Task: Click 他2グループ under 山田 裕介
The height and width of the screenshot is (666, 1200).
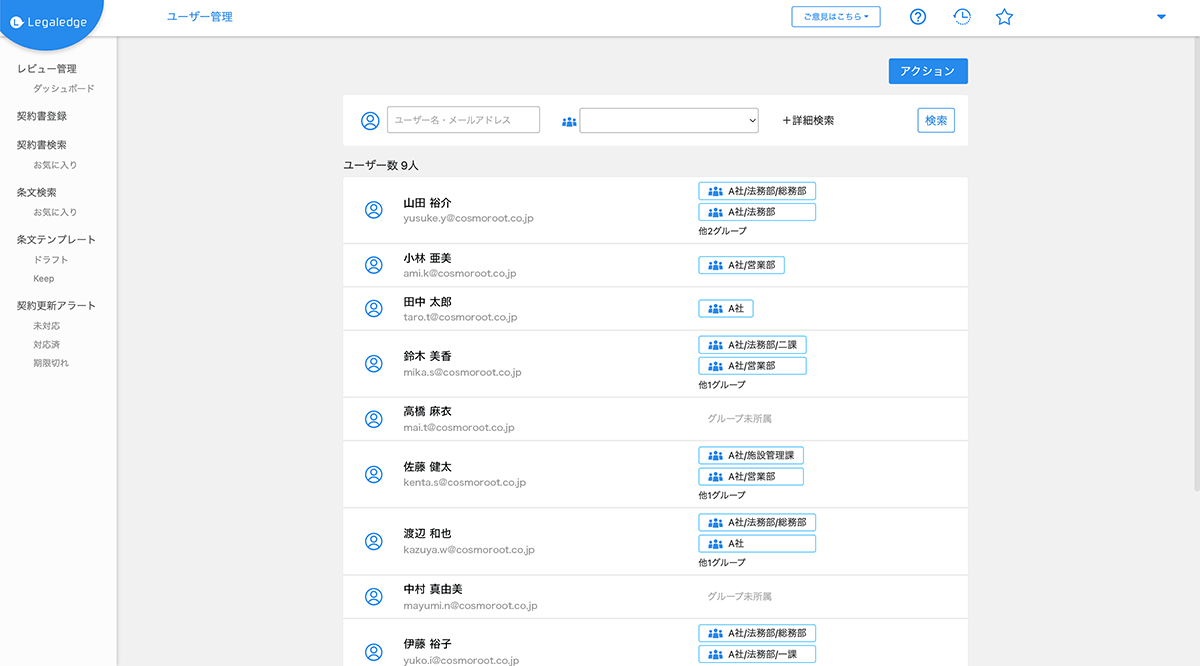Action: point(722,231)
